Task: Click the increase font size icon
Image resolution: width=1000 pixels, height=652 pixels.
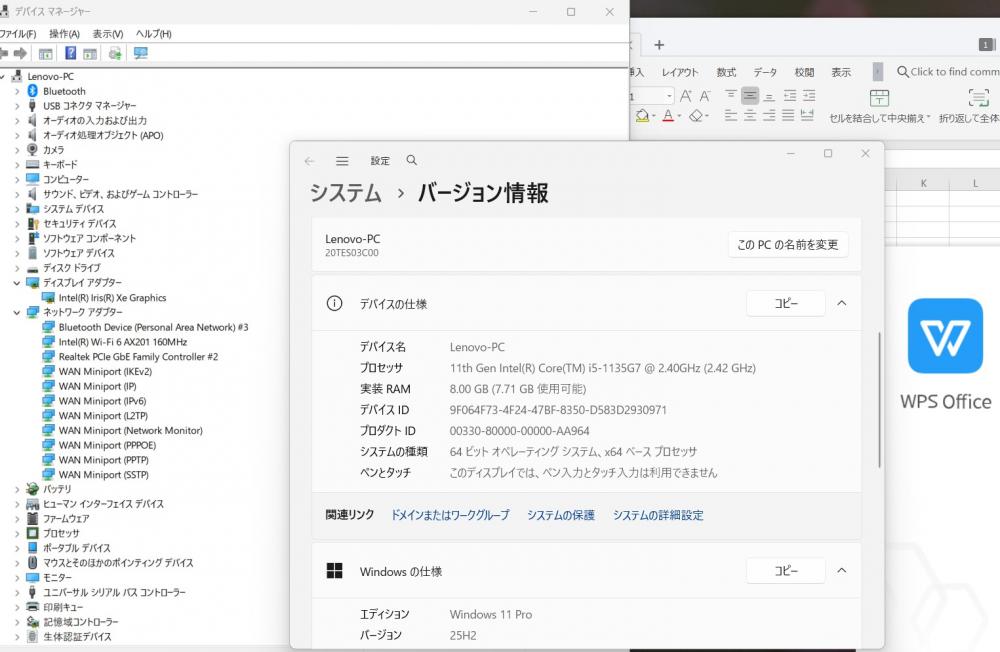Action: pos(686,96)
